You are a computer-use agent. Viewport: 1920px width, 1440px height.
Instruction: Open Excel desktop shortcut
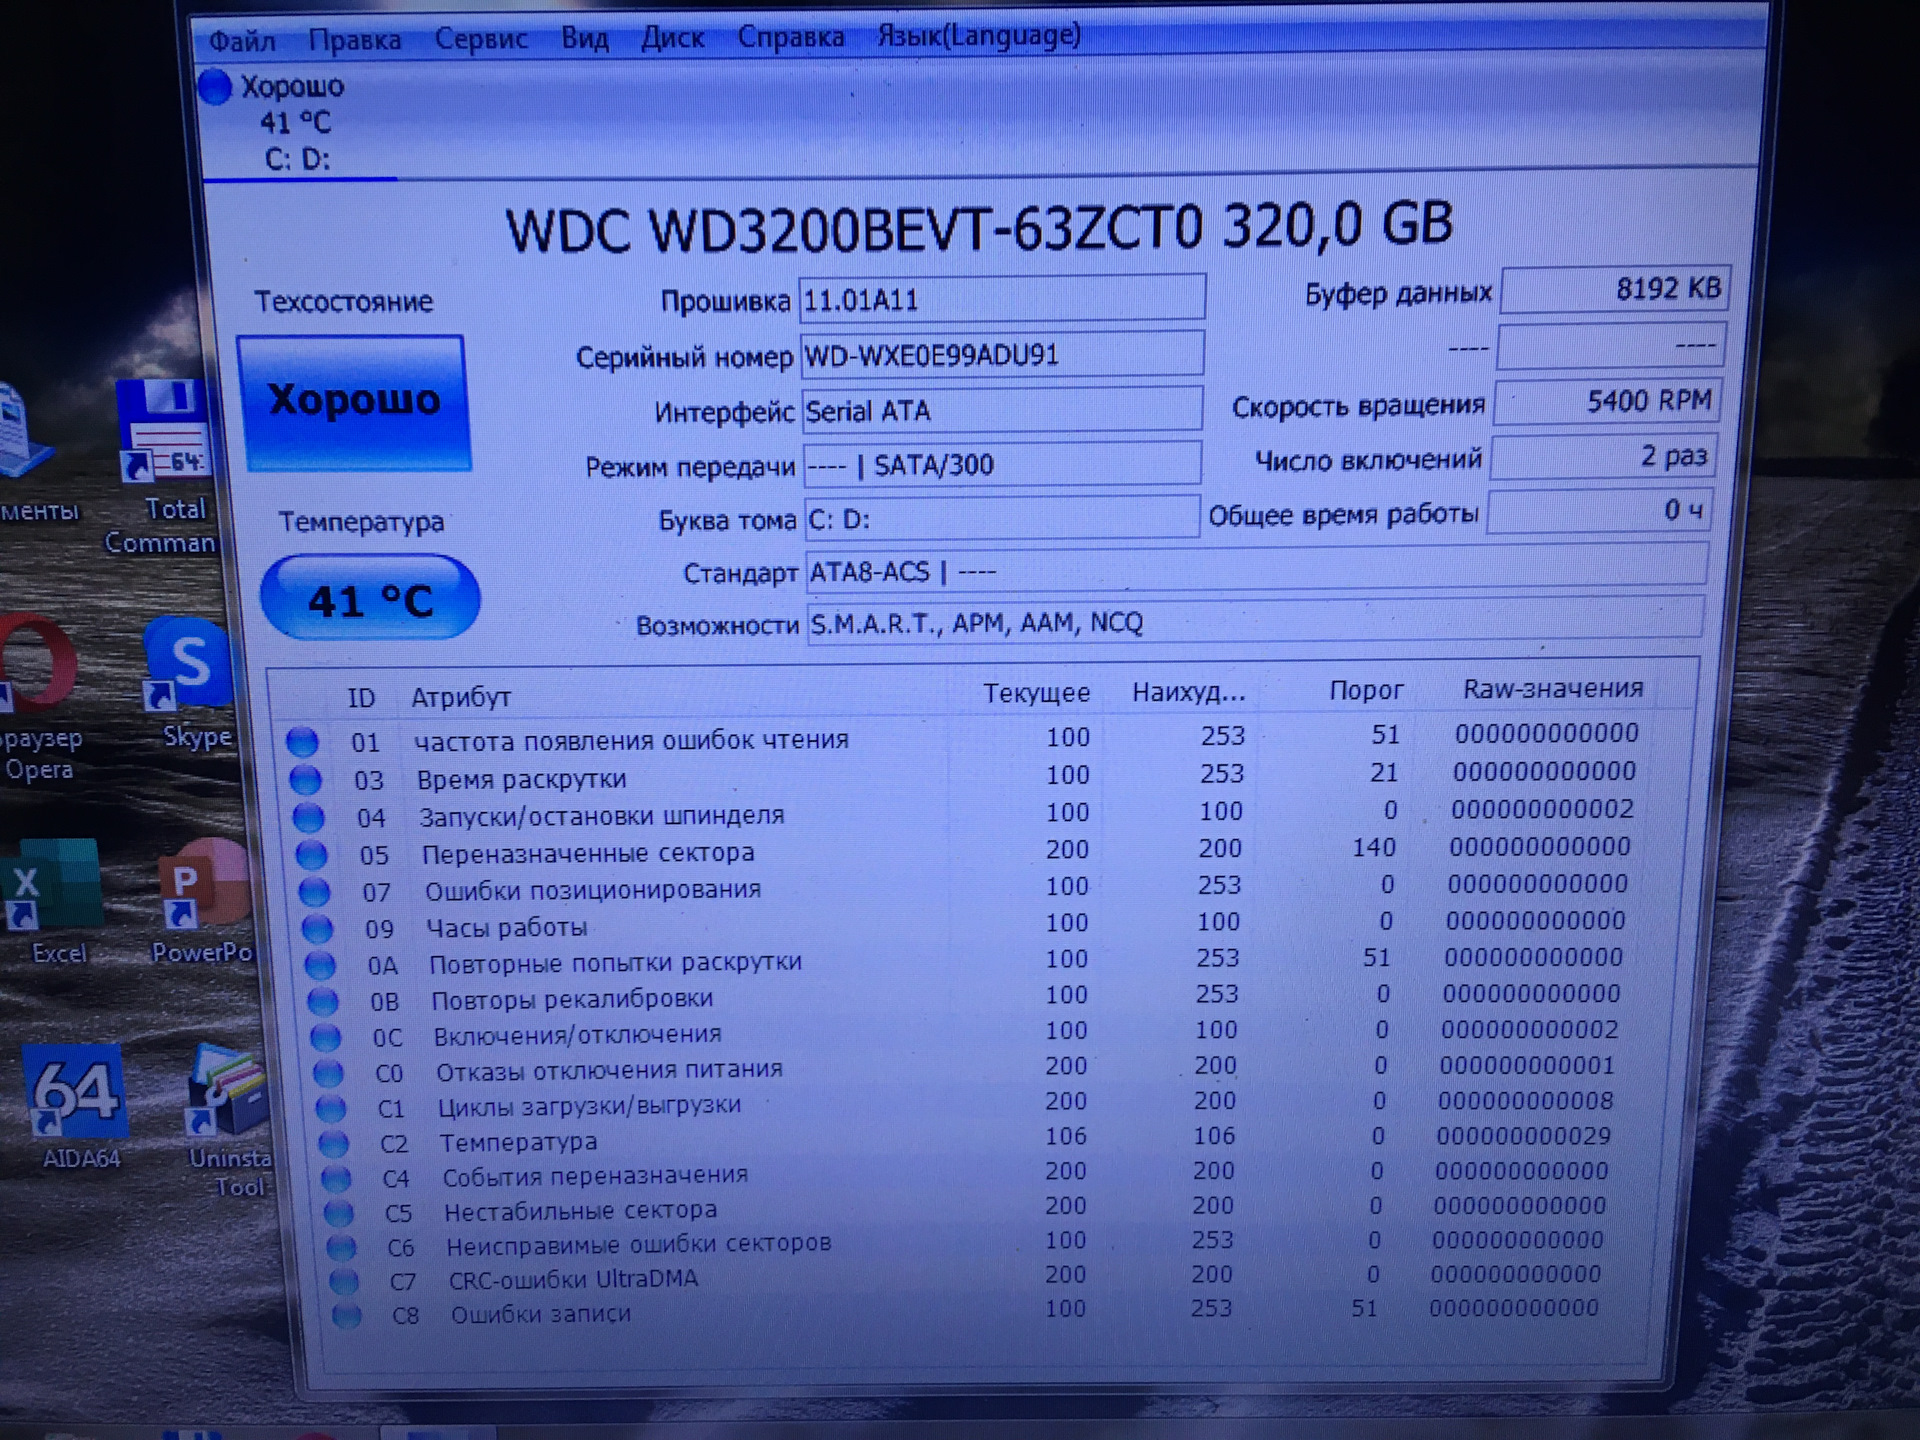[54, 902]
